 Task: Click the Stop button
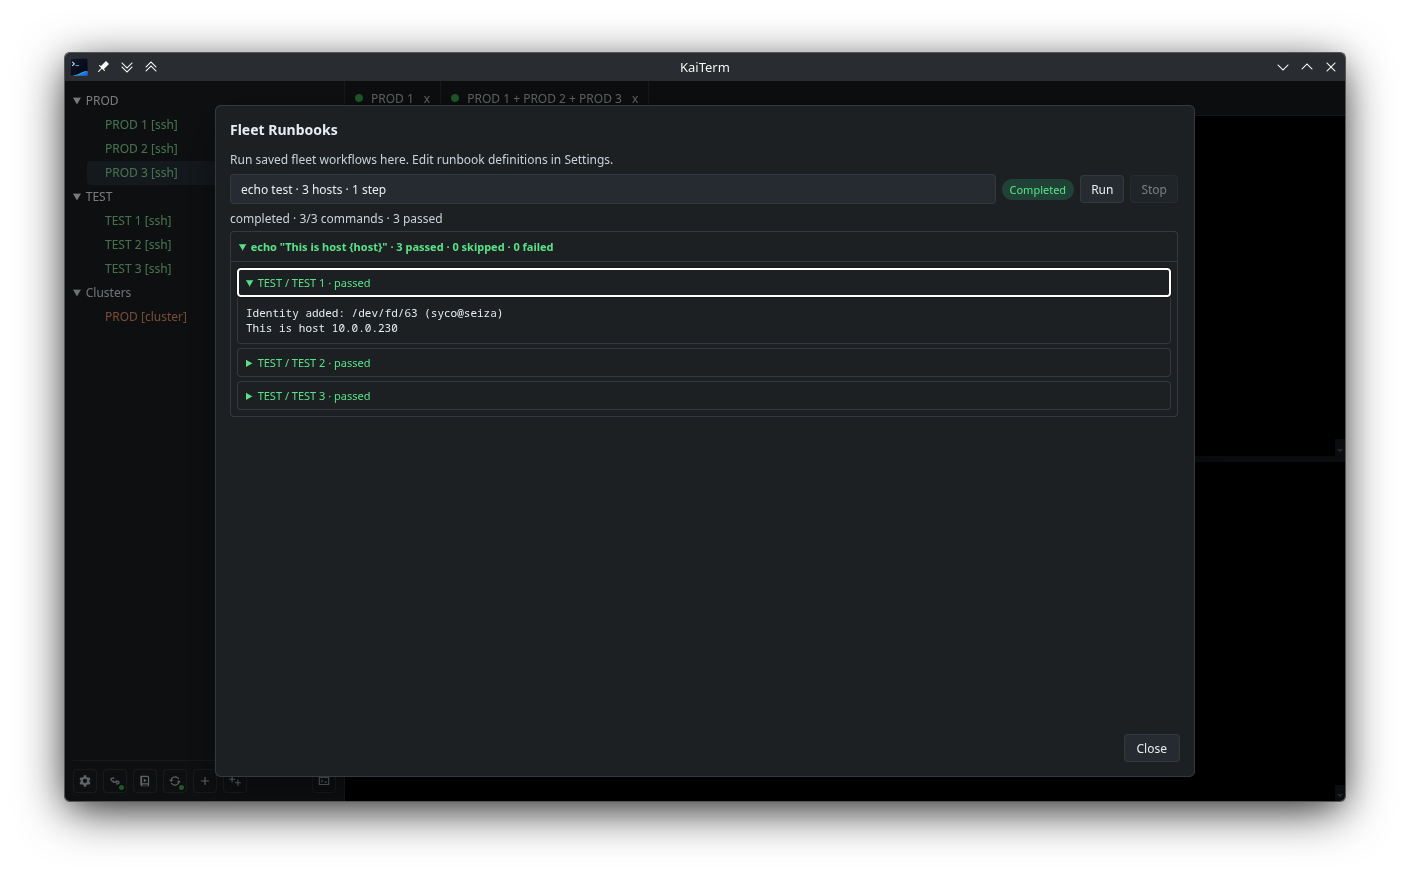pyautogui.click(x=1154, y=190)
